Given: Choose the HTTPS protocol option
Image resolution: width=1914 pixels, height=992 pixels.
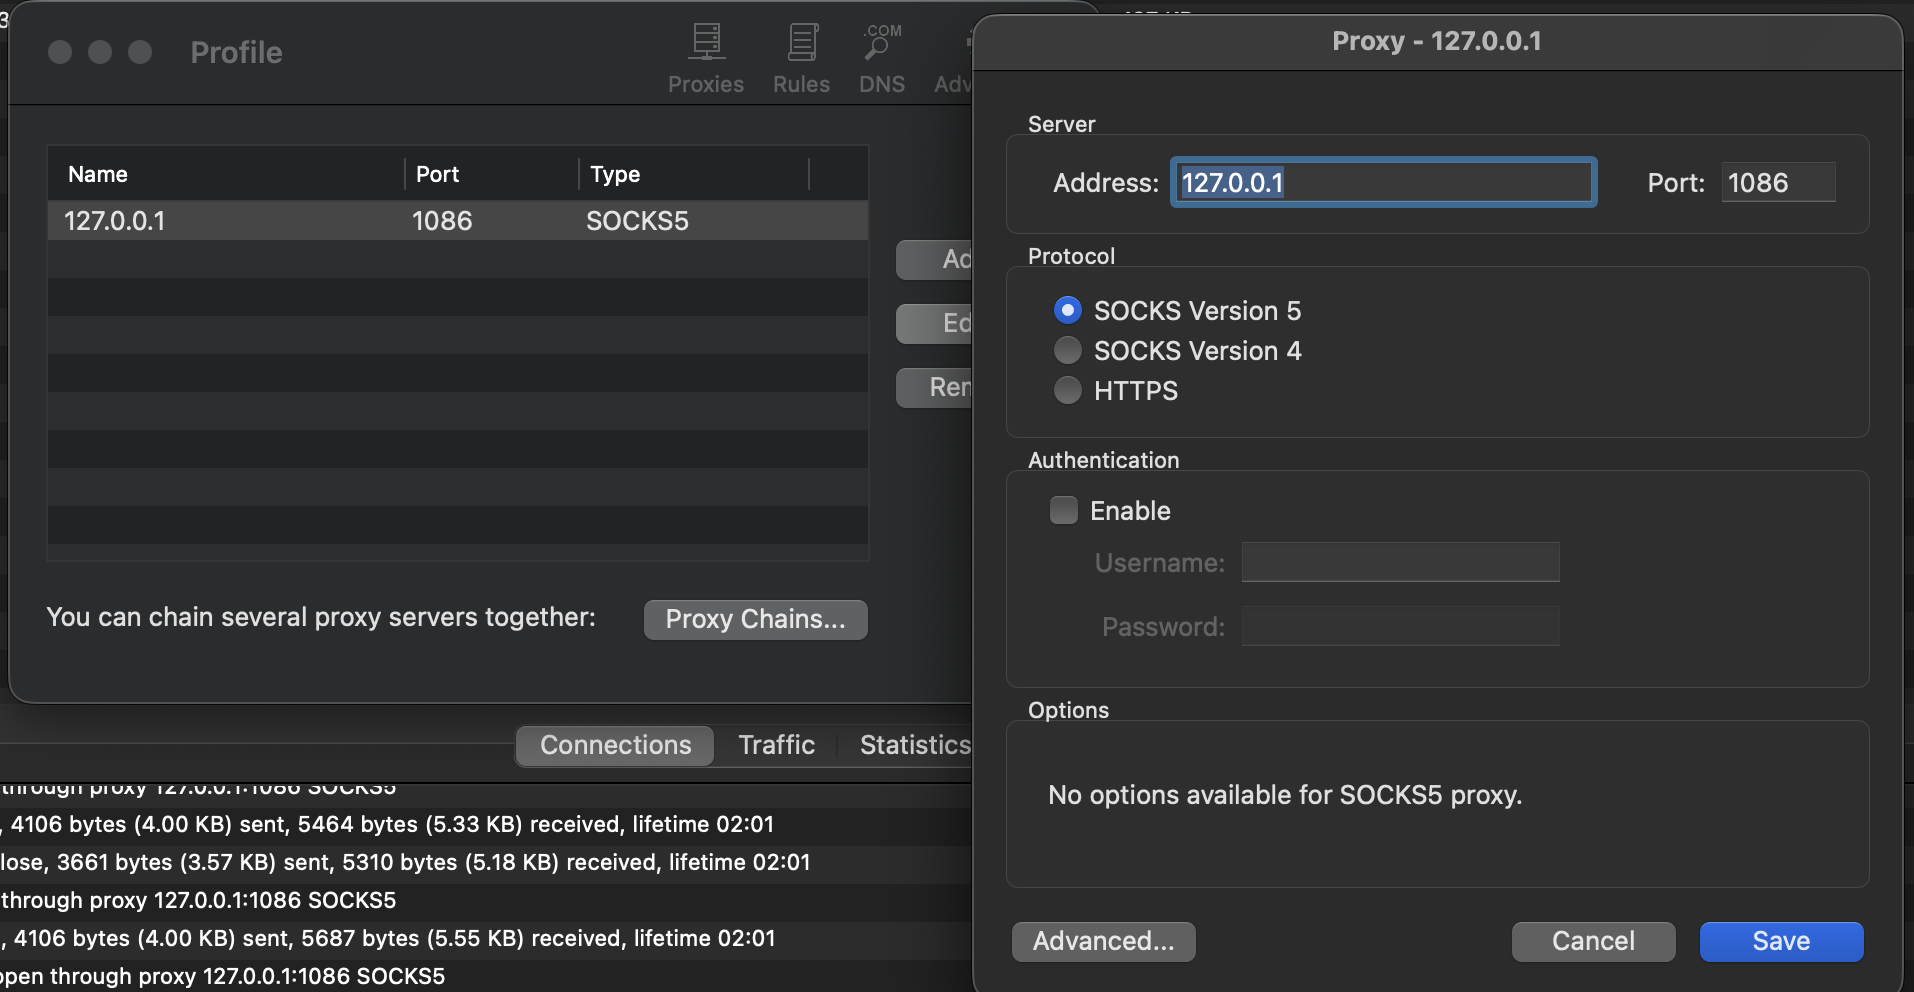Looking at the screenshot, I should click(x=1068, y=391).
